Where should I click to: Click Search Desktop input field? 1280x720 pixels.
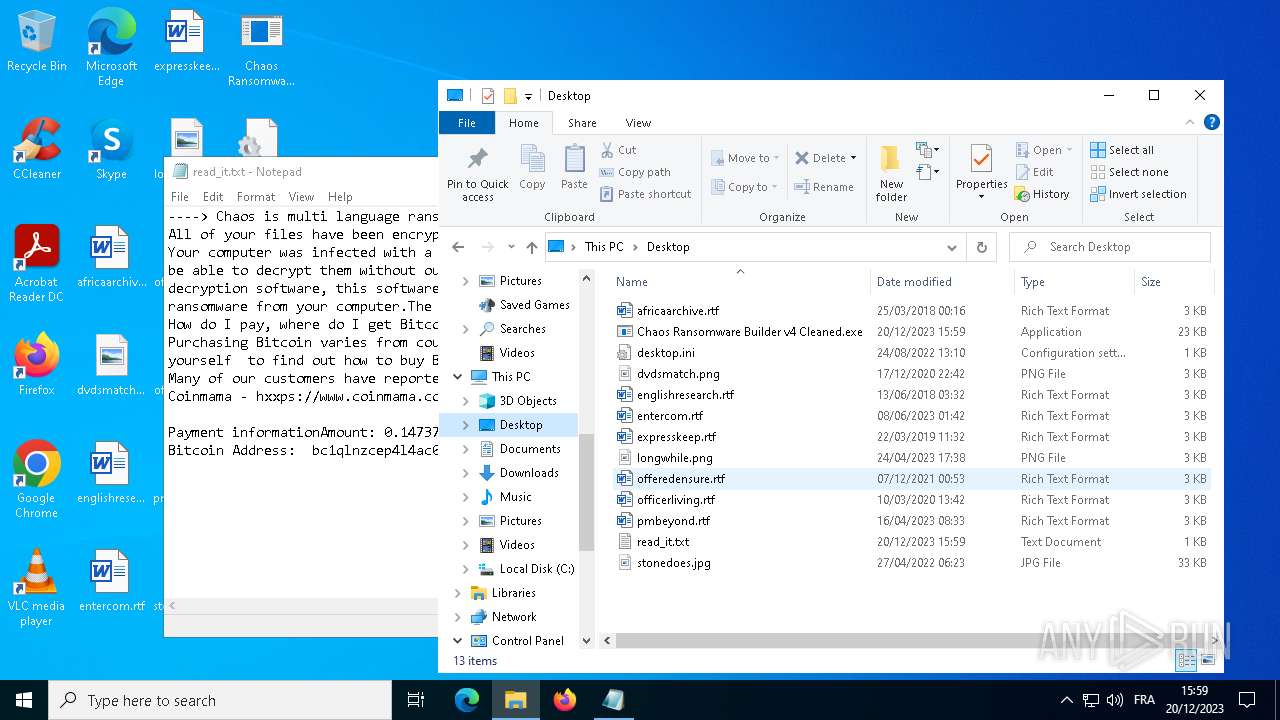pos(1110,247)
